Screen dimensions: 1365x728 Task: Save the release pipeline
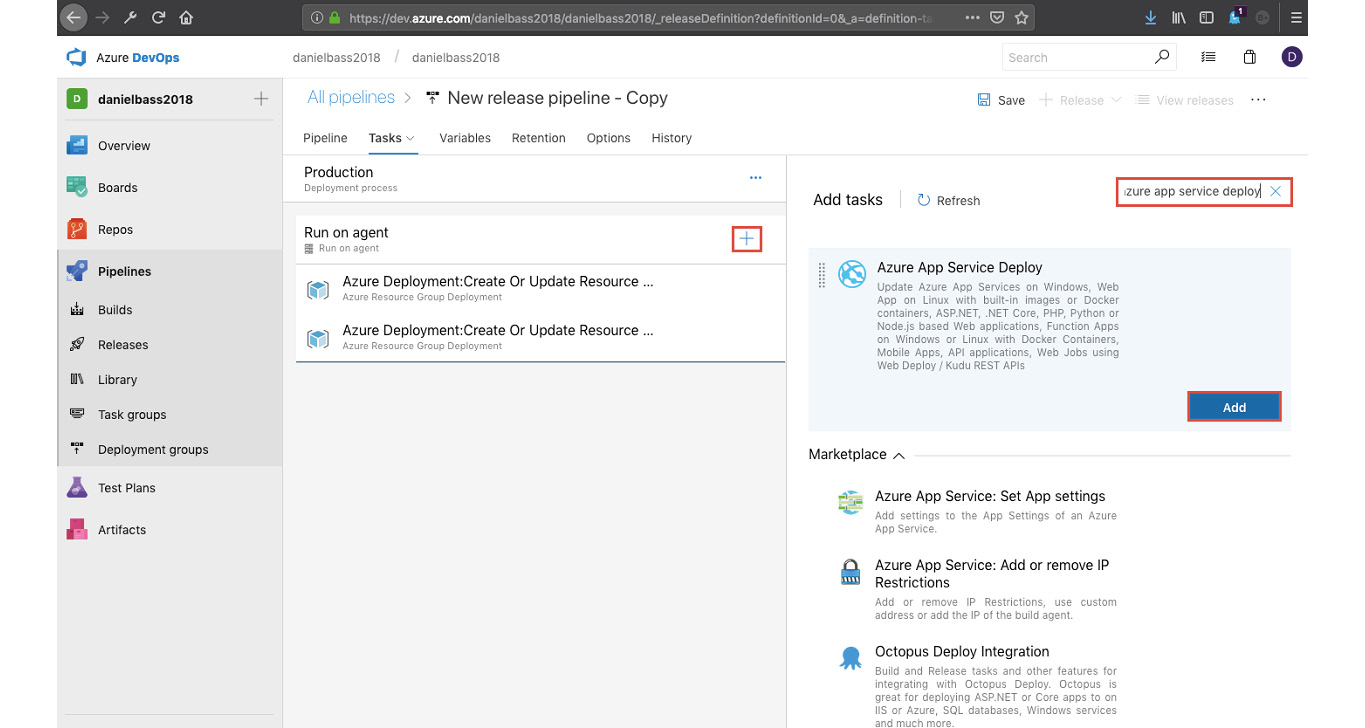tap(1001, 100)
